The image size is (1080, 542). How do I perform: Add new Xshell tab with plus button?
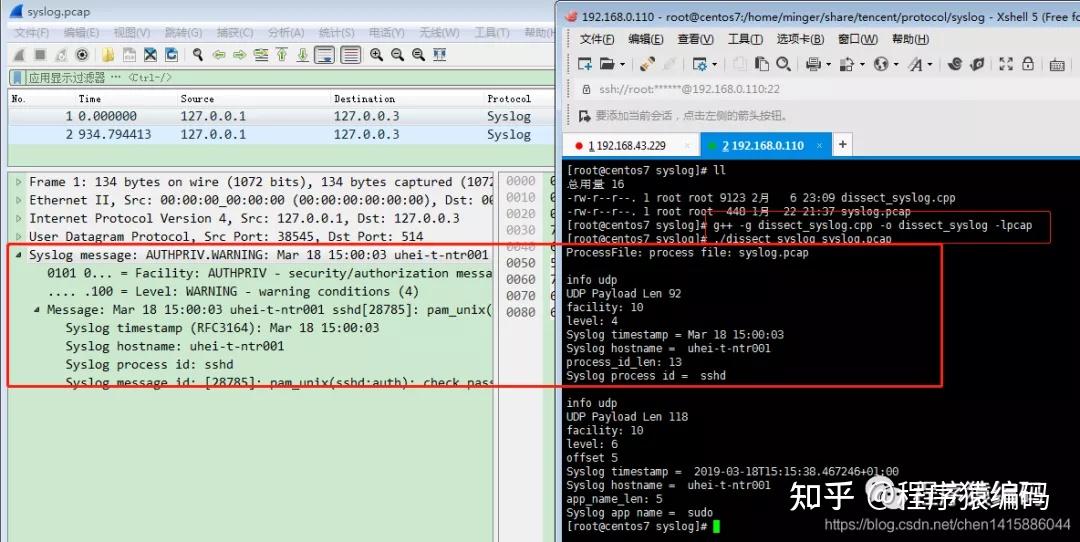(842, 145)
